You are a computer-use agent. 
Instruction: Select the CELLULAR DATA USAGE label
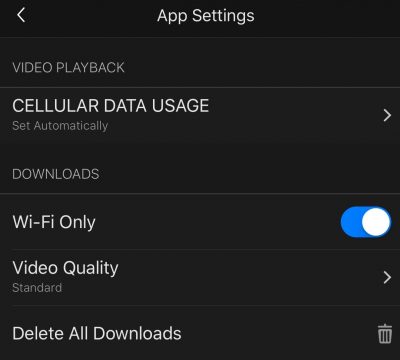[111, 106]
